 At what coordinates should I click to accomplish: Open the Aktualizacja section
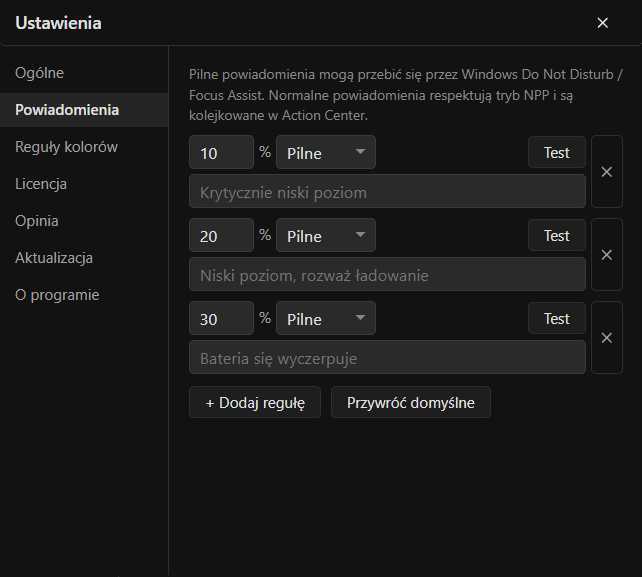click(84, 258)
